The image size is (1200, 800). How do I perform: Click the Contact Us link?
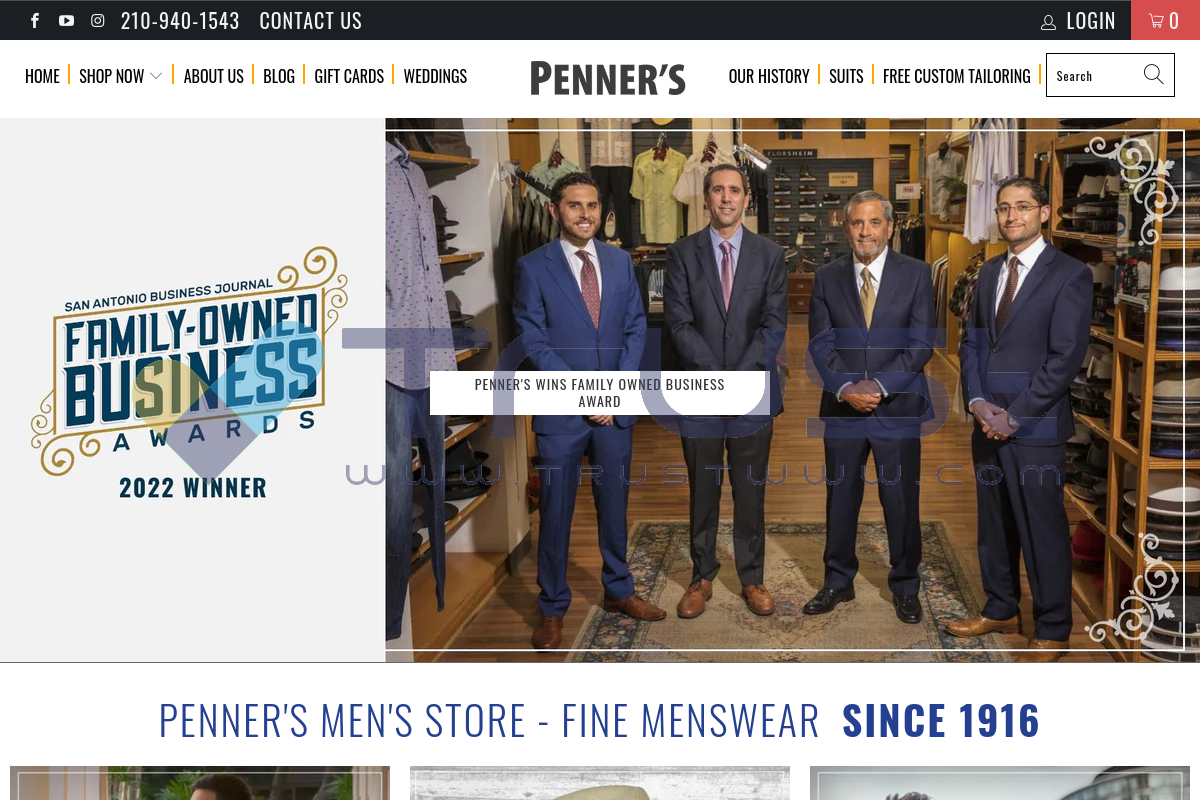(x=311, y=20)
